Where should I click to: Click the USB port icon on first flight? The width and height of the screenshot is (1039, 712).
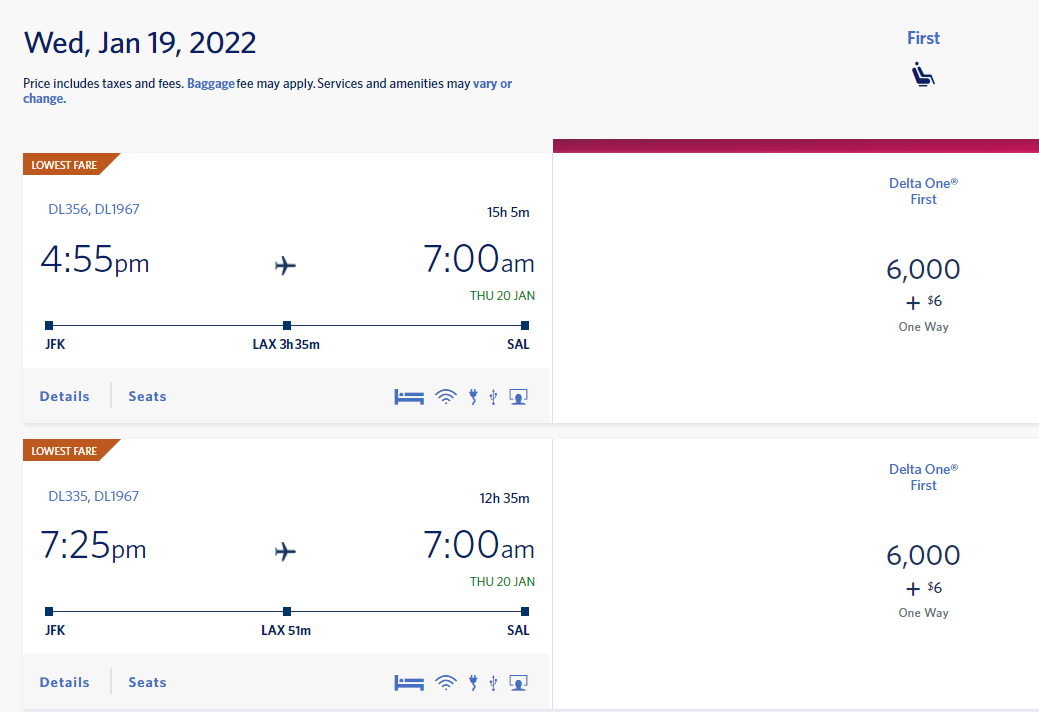click(x=493, y=397)
